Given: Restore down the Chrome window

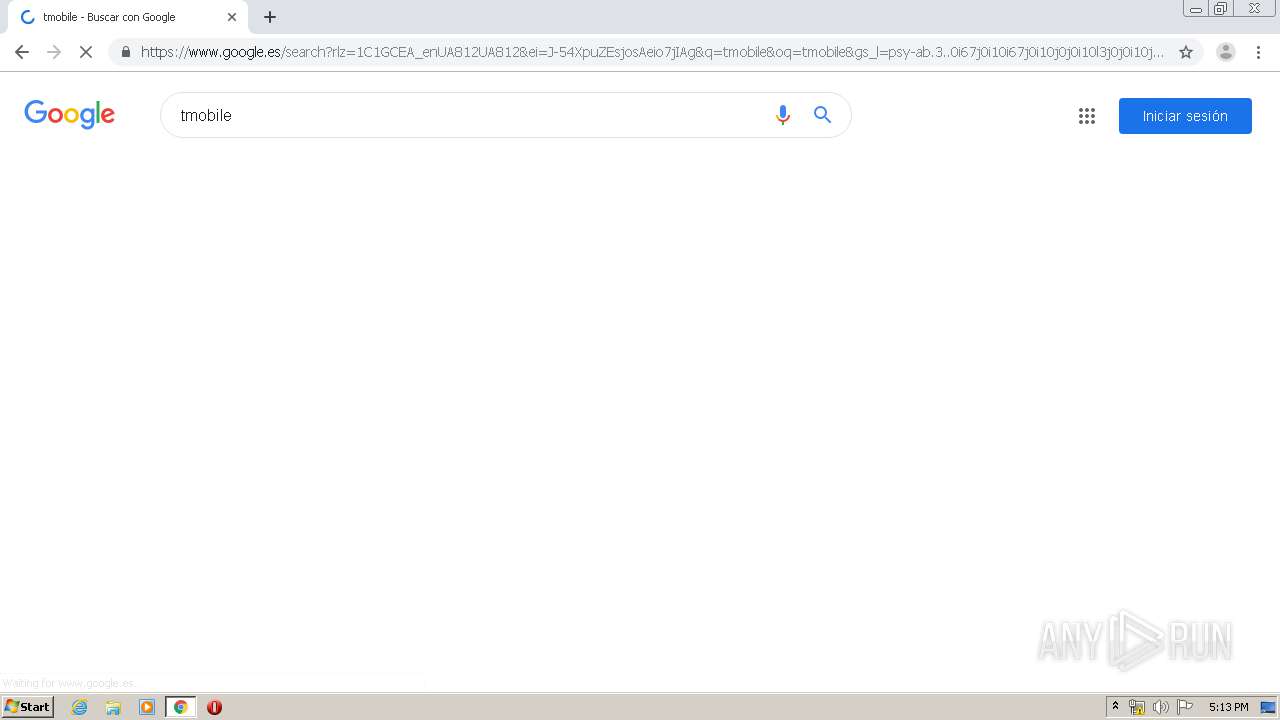Looking at the screenshot, I should coord(1221,9).
